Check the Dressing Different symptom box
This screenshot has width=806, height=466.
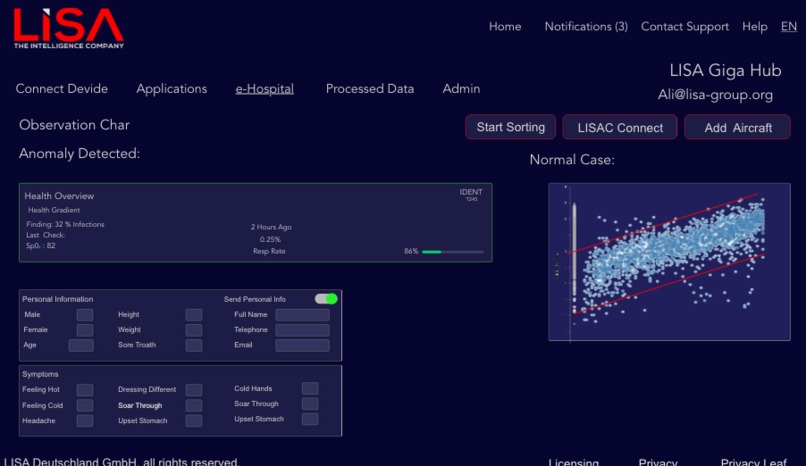pyautogui.click(x=194, y=390)
